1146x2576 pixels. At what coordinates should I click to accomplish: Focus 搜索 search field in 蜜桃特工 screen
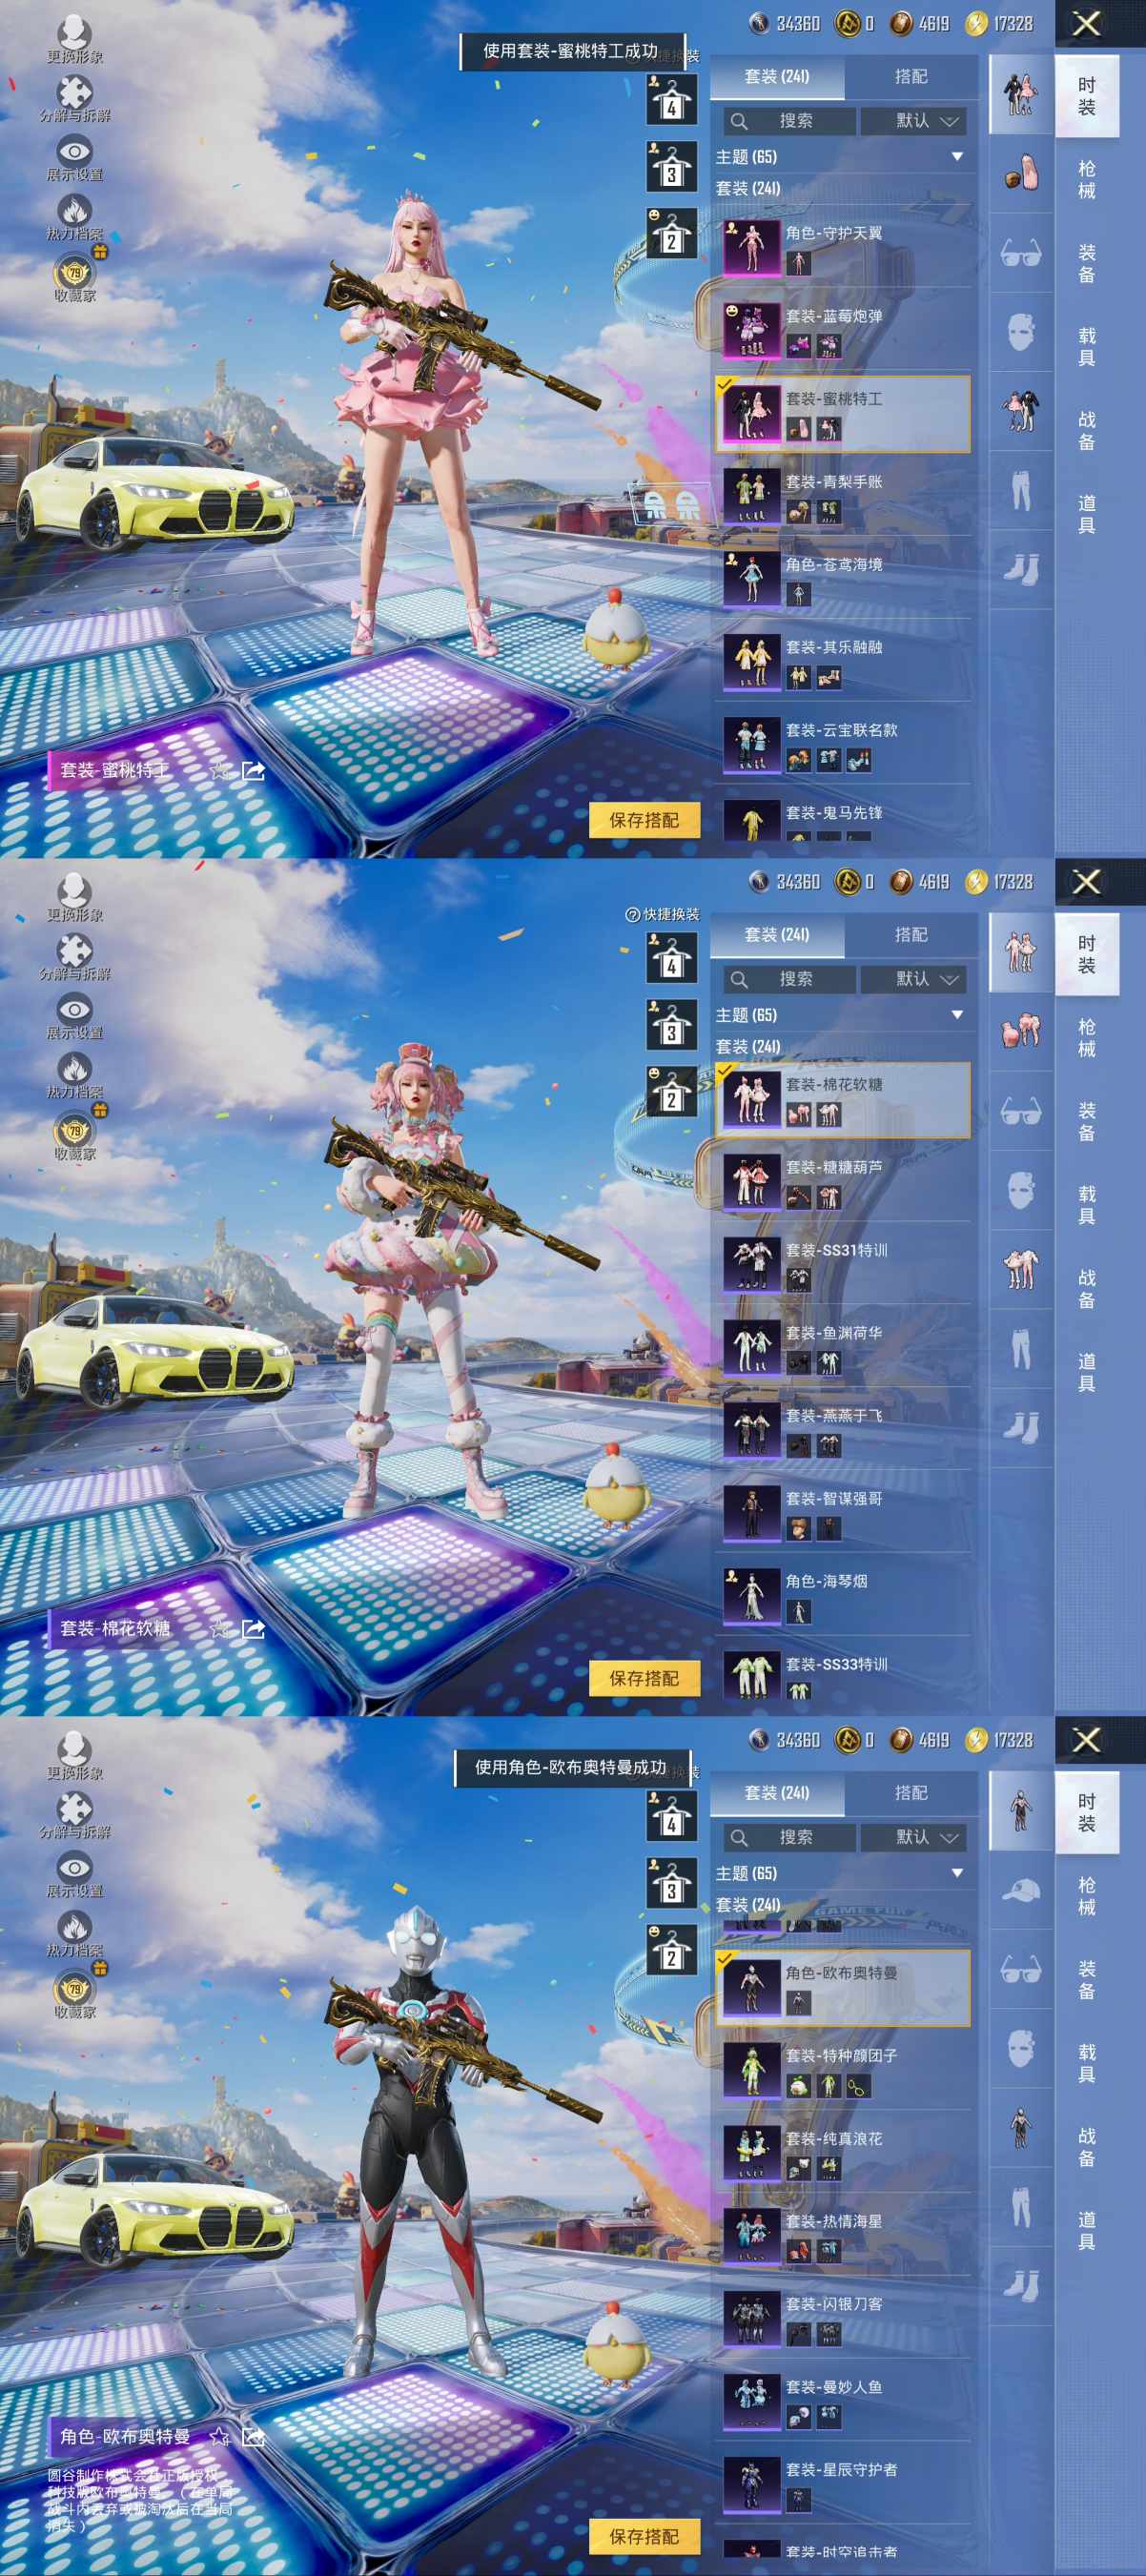(x=790, y=121)
